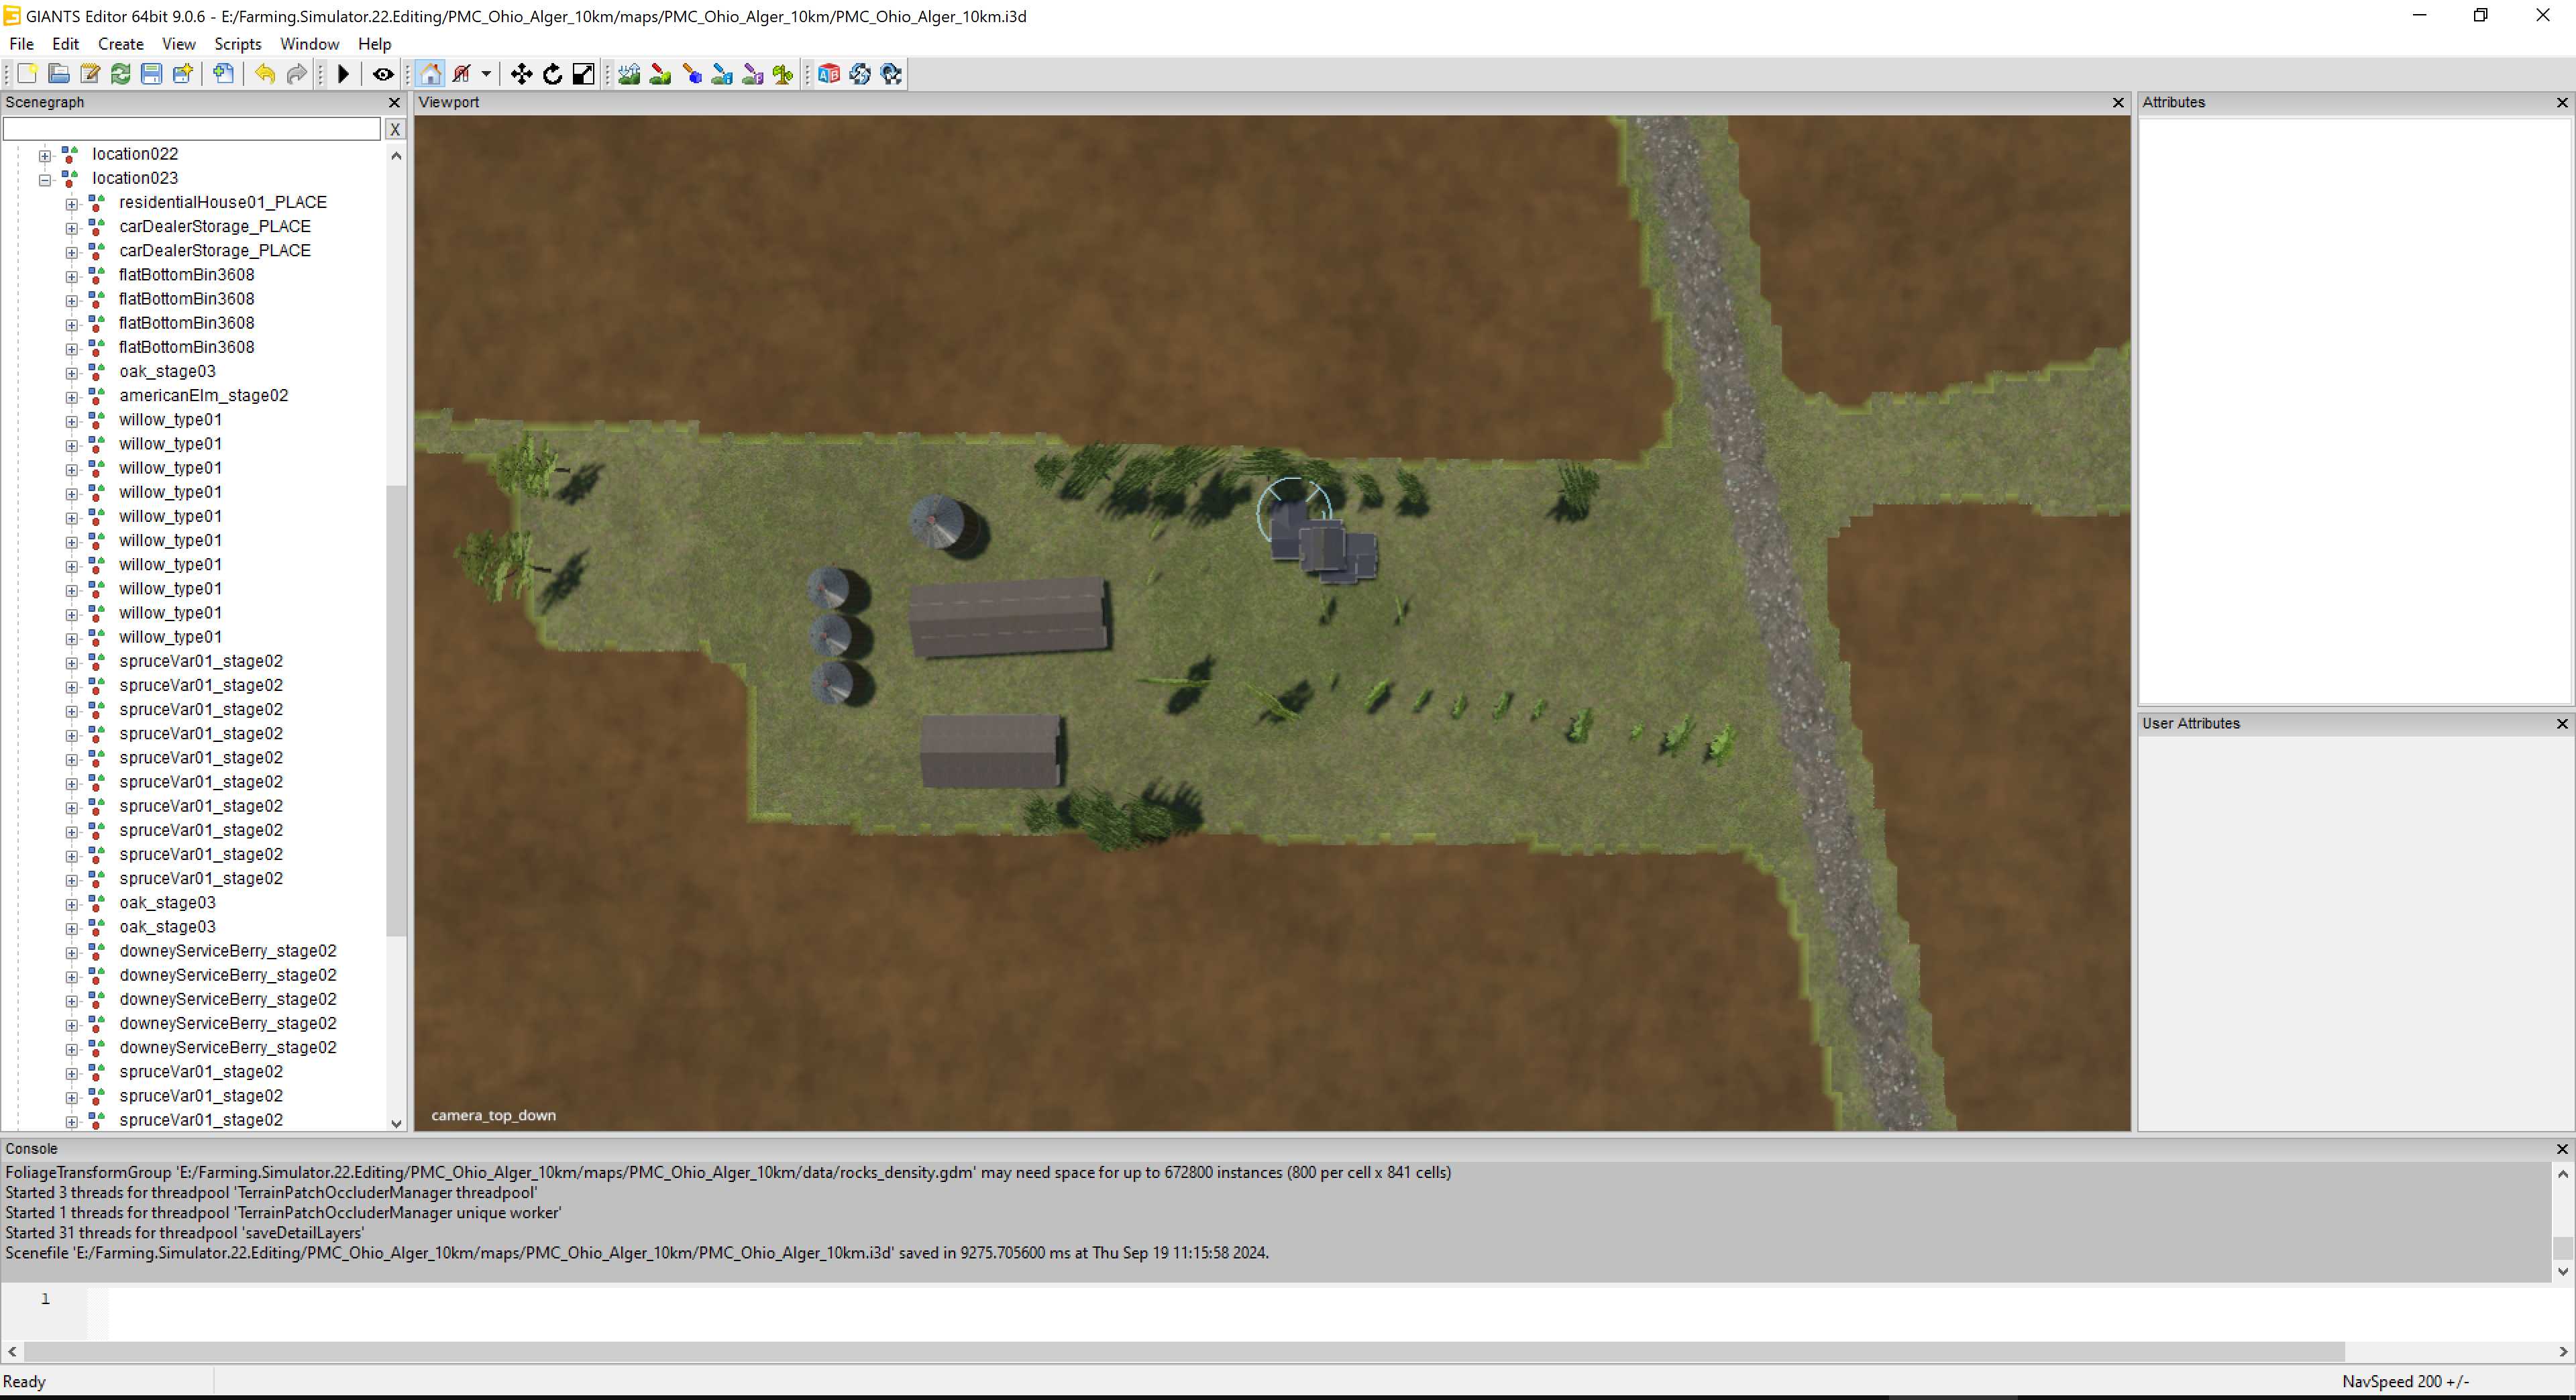Image resolution: width=2576 pixels, height=1400 pixels.
Task: Click the Console horizontal scrollbar
Action: click(1185, 1351)
